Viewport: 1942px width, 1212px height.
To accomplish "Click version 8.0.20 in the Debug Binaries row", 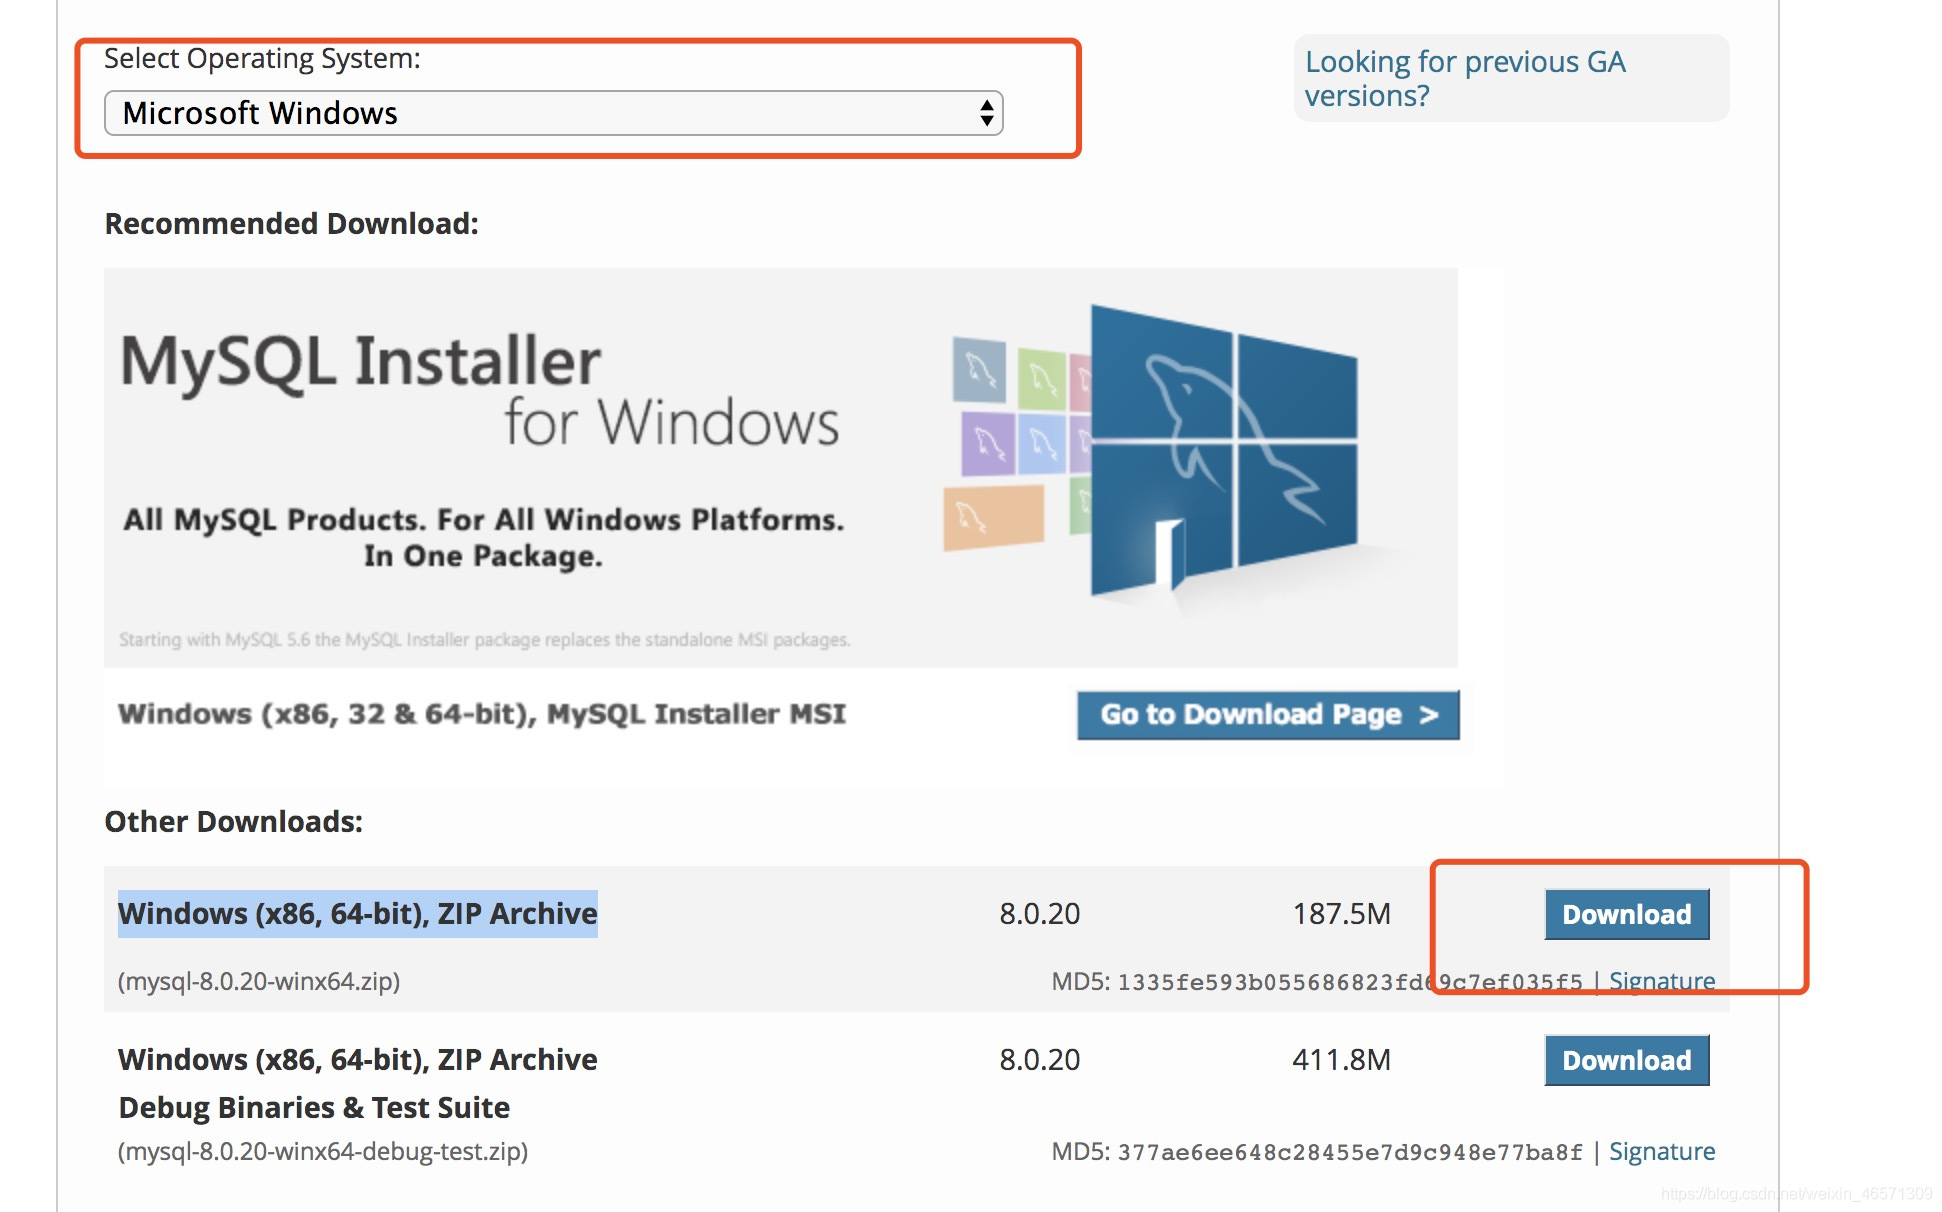I will pos(1040,1060).
